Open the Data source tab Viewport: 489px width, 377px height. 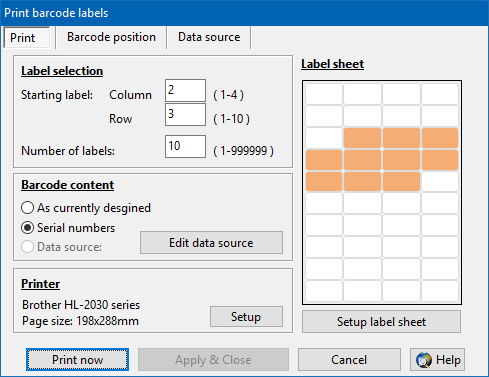tap(209, 37)
